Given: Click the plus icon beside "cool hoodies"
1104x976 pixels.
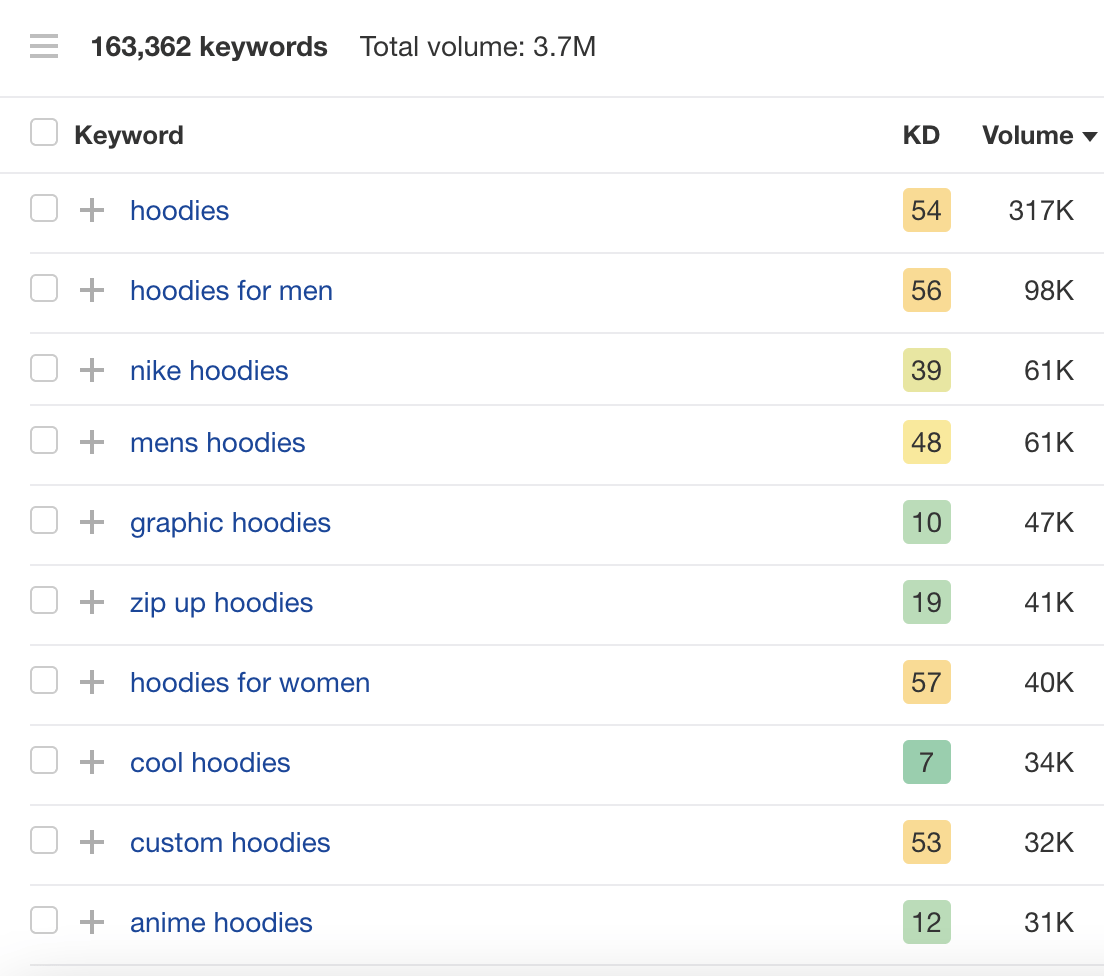Looking at the screenshot, I should (x=91, y=762).
